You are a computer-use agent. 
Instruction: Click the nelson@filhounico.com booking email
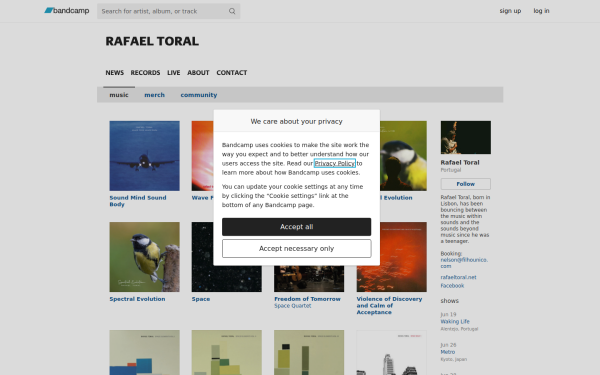coord(464,263)
